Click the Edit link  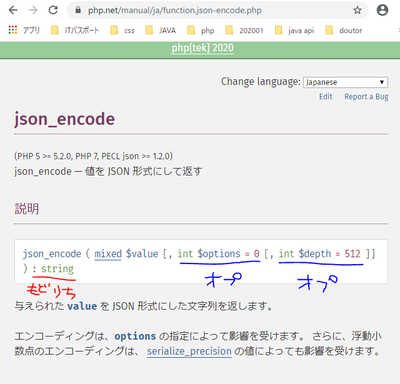pyautogui.click(x=326, y=97)
